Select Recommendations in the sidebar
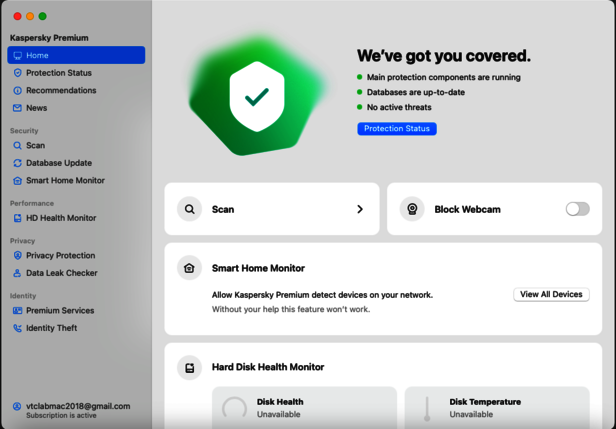Screen dimensions: 616x429 [x=61, y=90]
